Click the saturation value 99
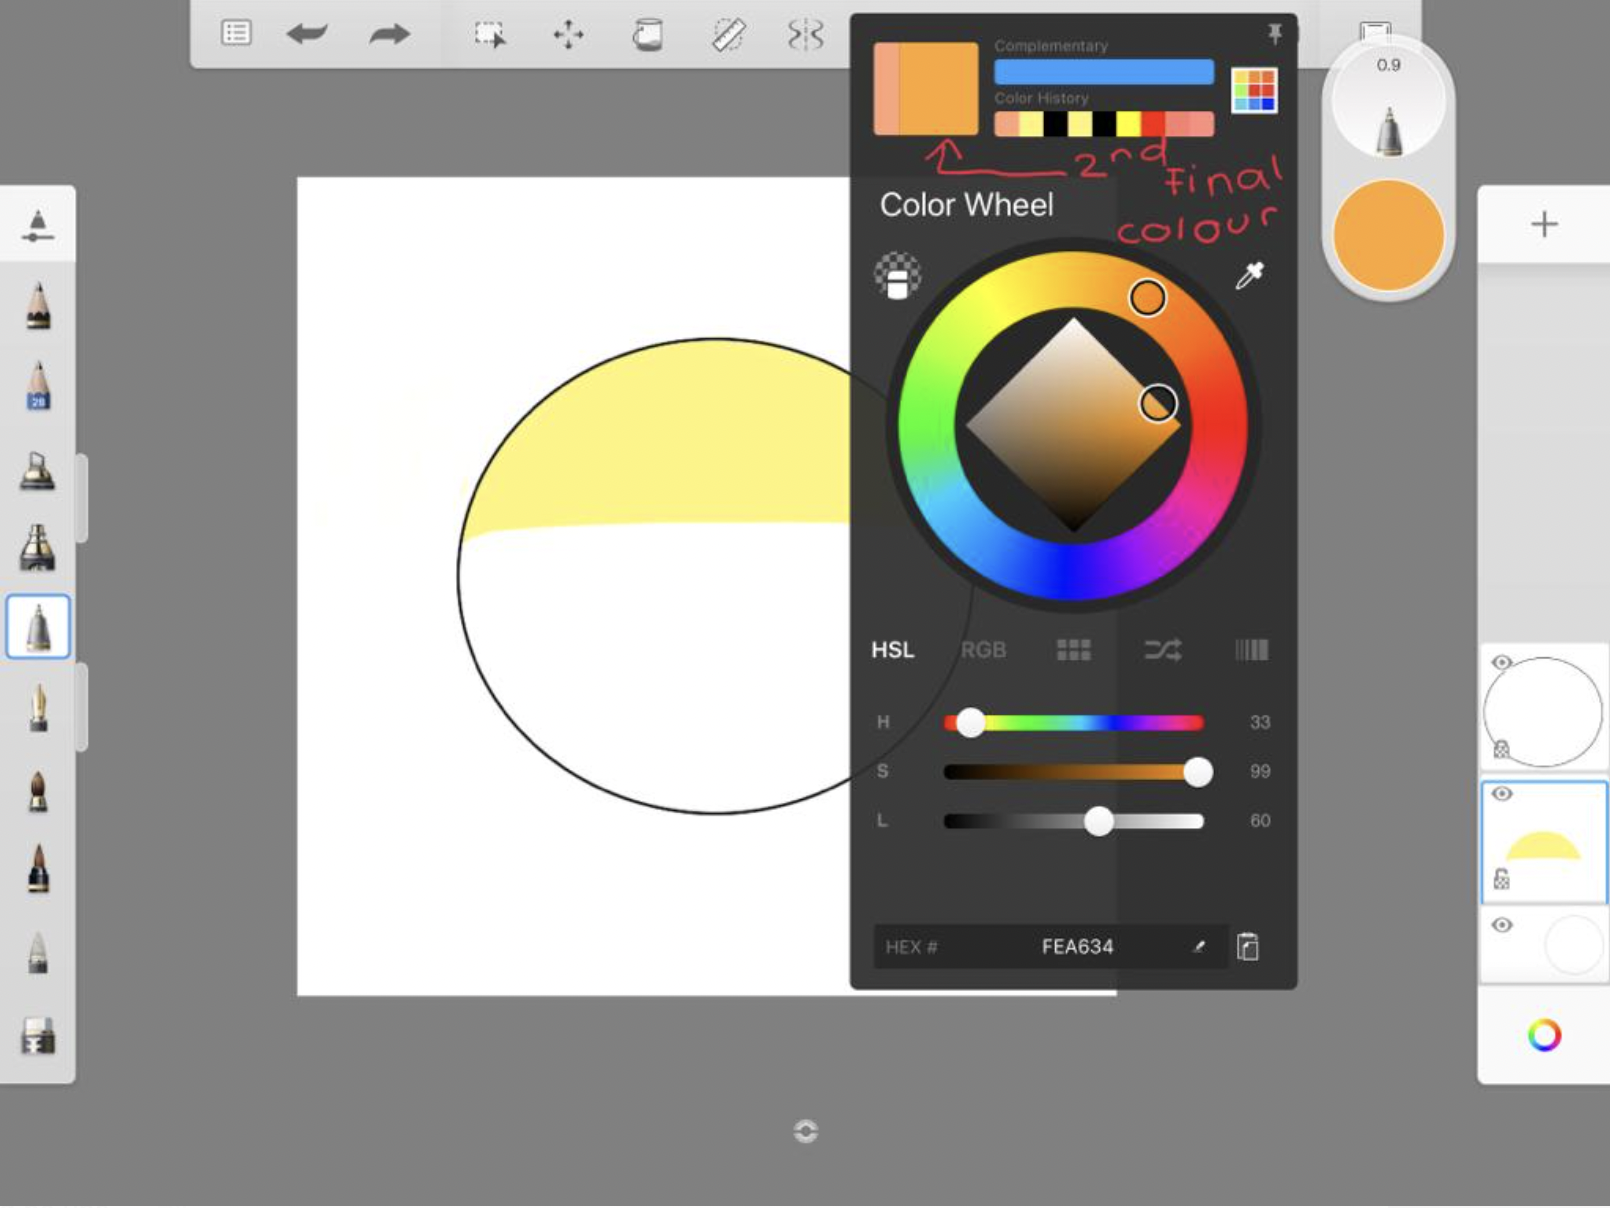Image resolution: width=1610 pixels, height=1208 pixels. [x=1259, y=771]
